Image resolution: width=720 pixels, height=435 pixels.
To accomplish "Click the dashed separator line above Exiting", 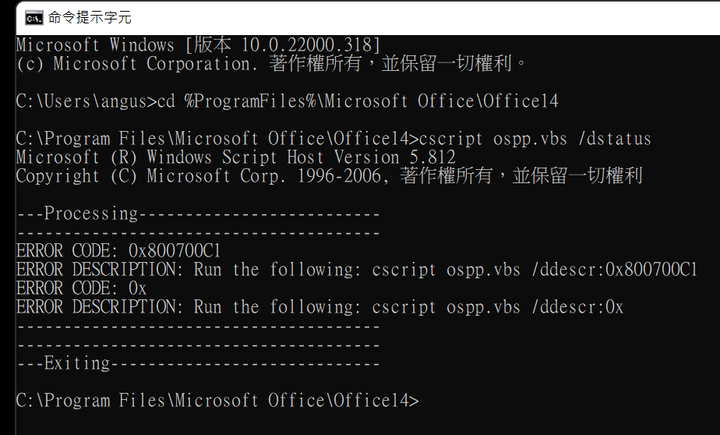I will coord(198,345).
